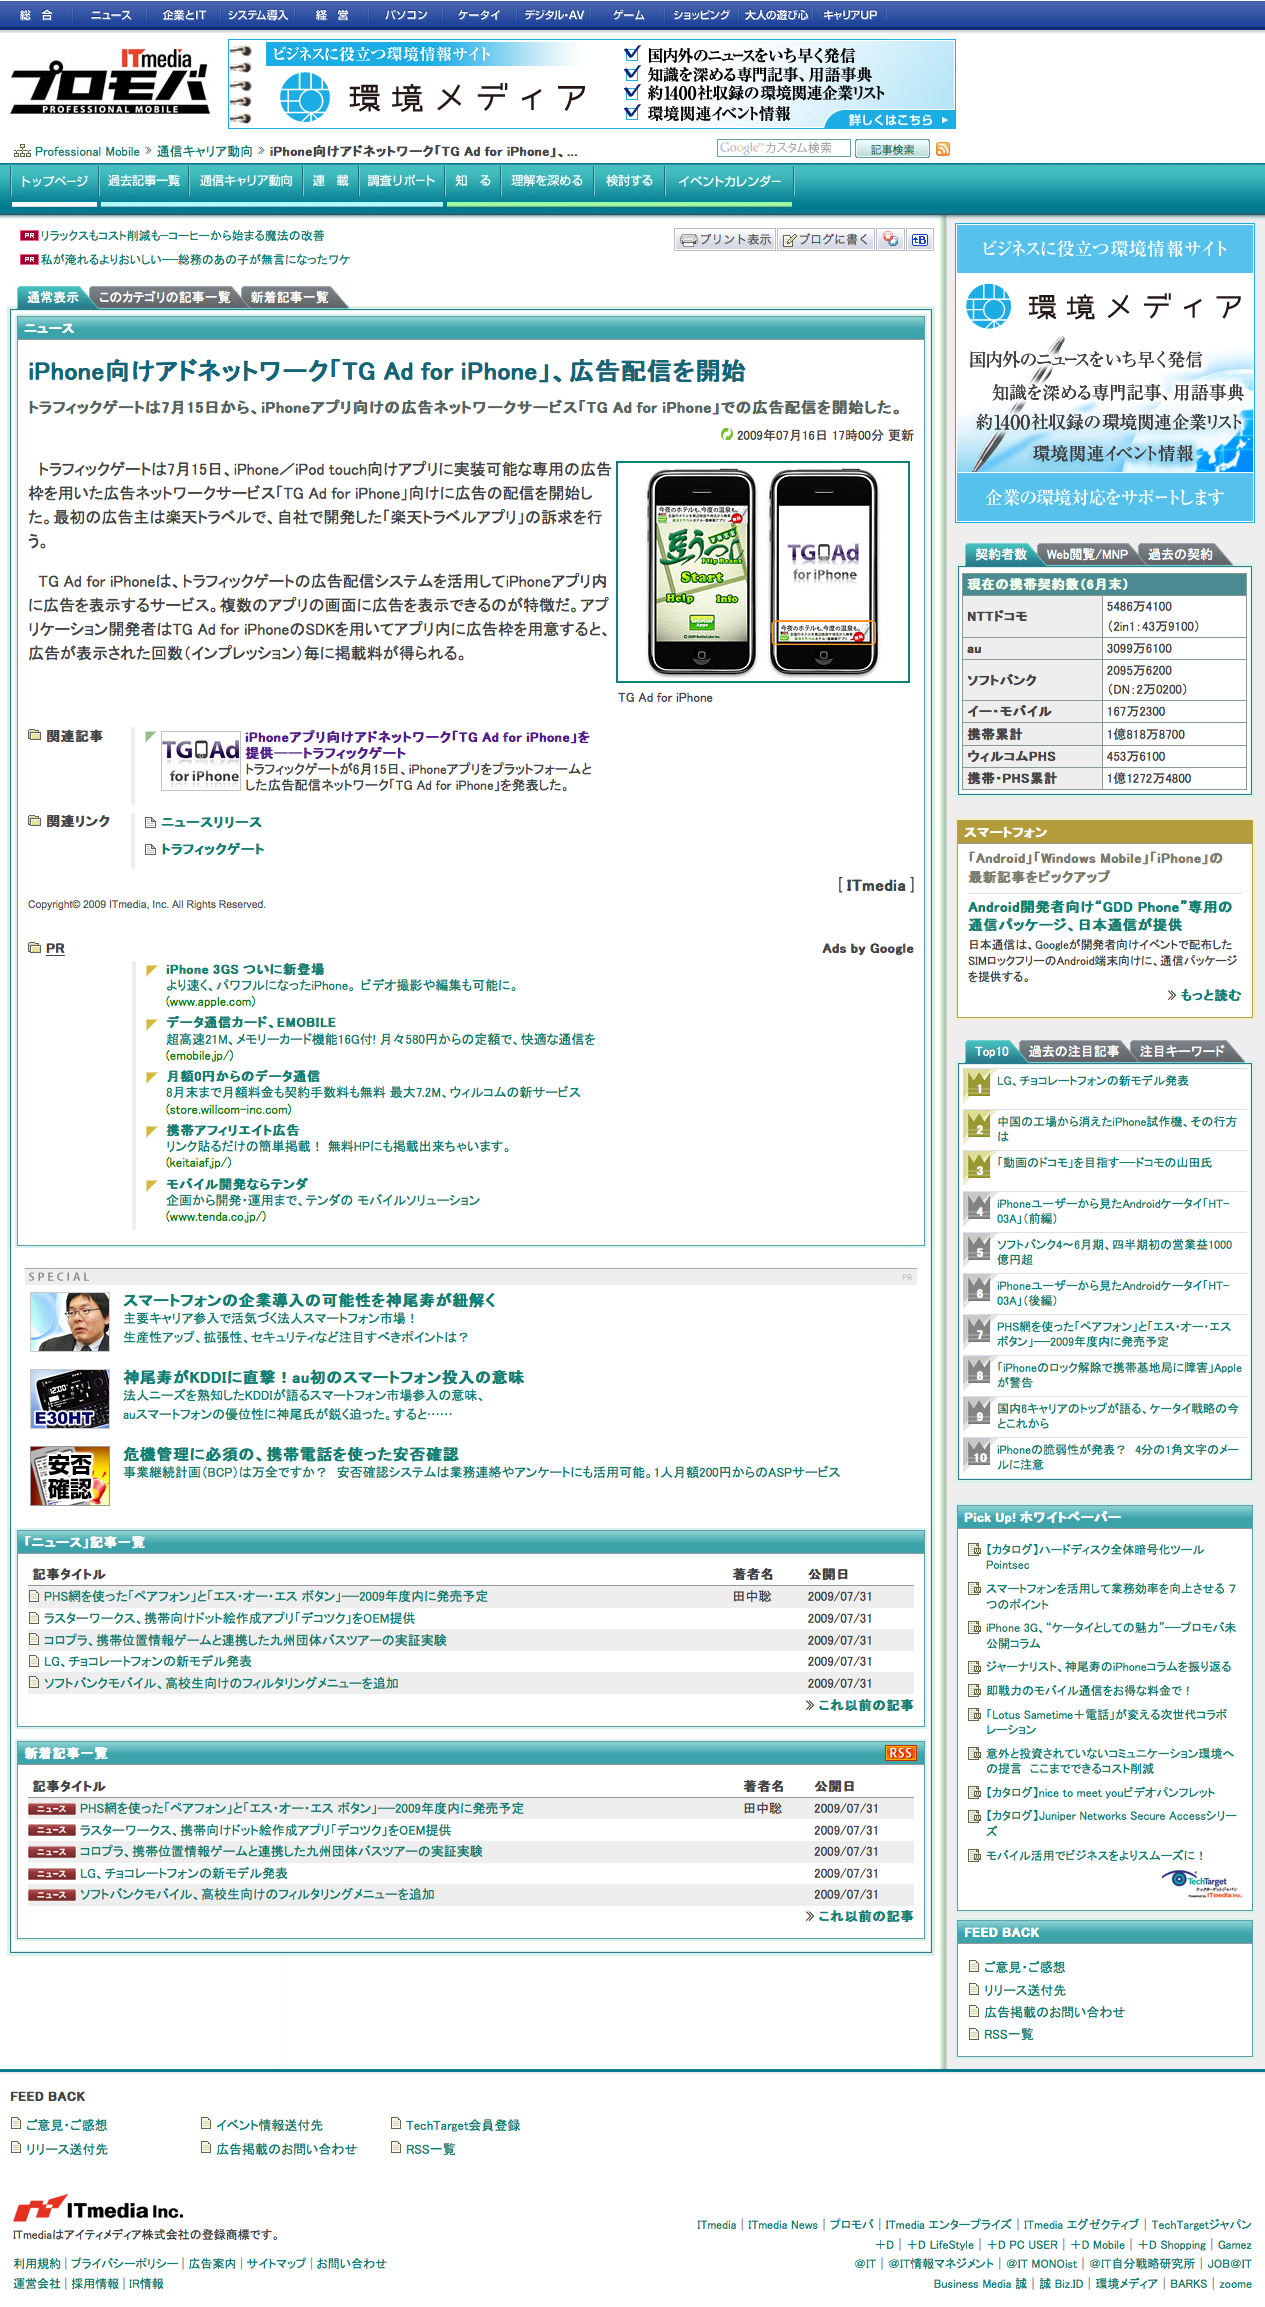
Task: Click the write-to-blog button with pencil icon
Action: (825, 240)
